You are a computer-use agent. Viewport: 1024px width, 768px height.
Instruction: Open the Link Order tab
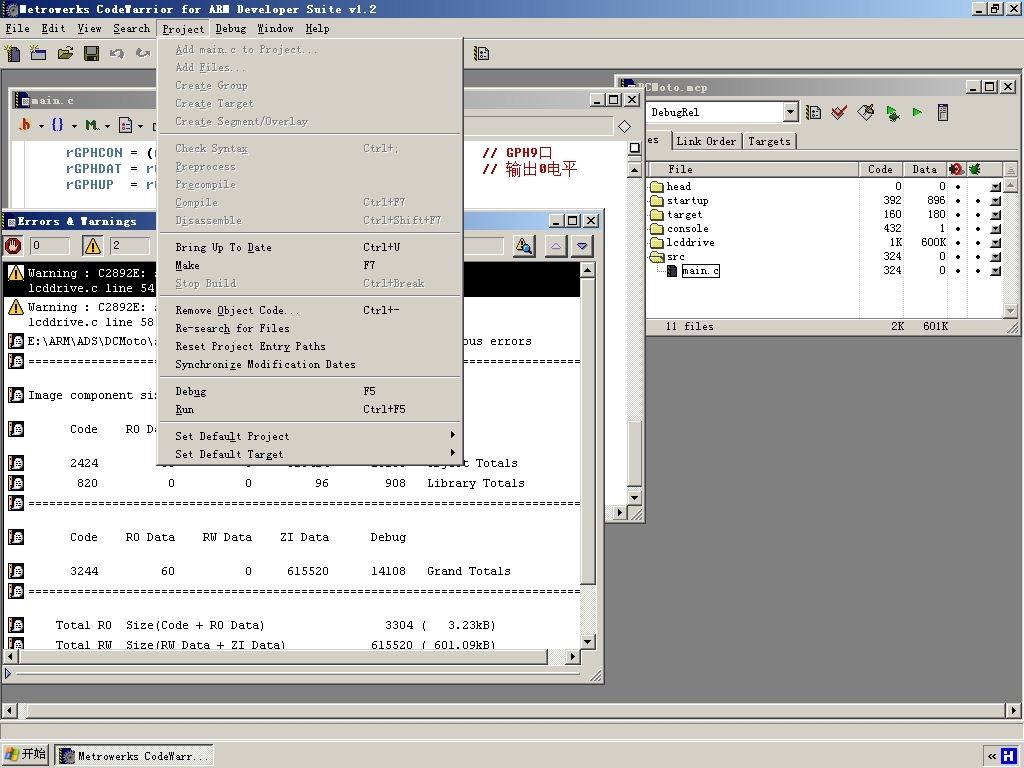[x=706, y=141]
